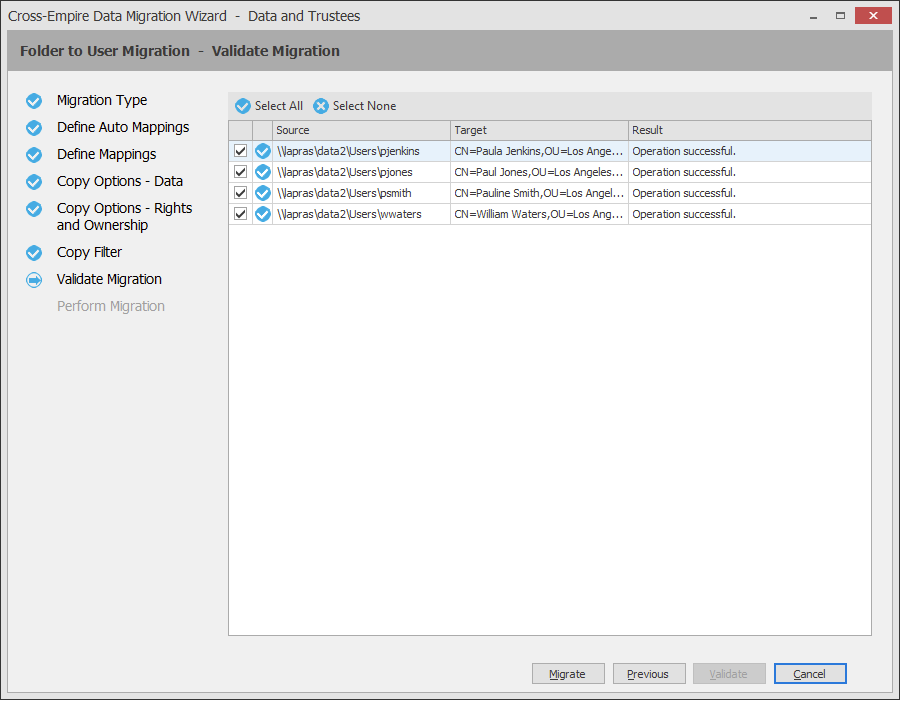This screenshot has height=701, width=901.
Task: Click the Define Mappings completed step icon
Action: click(x=34, y=155)
